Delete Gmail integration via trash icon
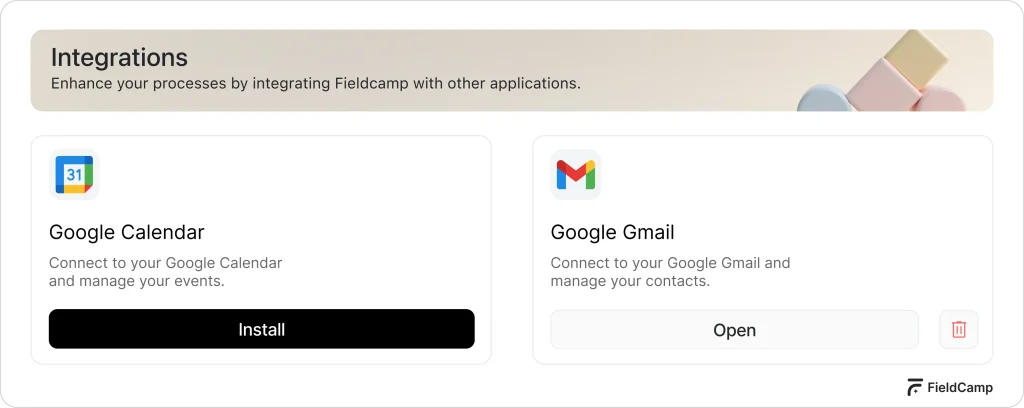The height and width of the screenshot is (408, 1024). tap(959, 329)
